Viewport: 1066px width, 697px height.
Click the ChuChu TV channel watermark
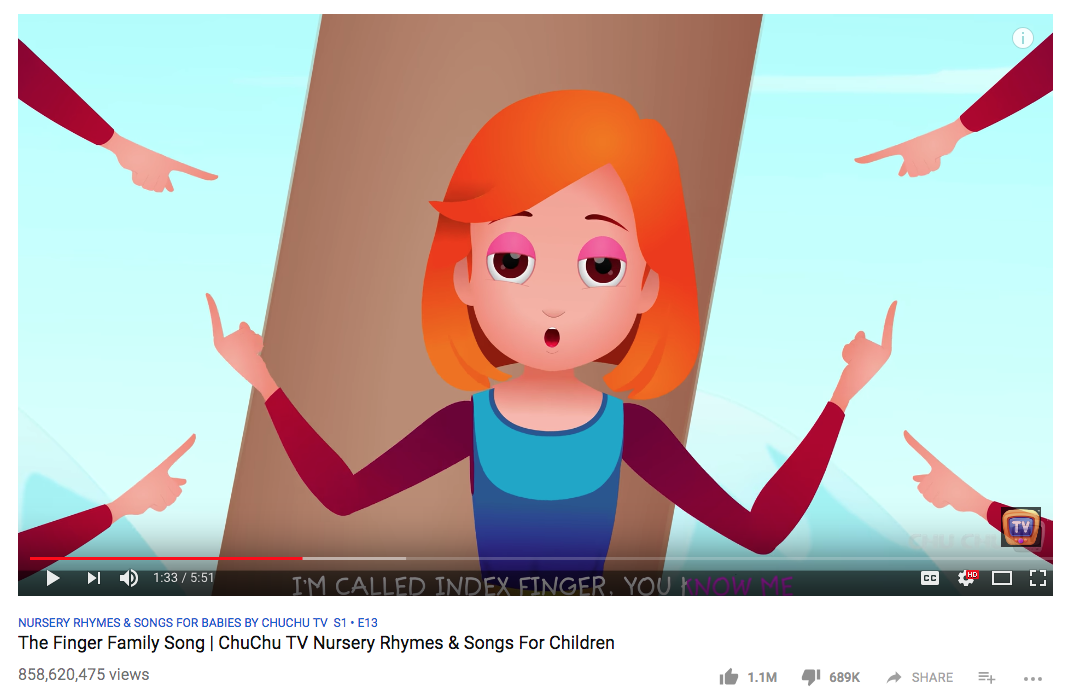tap(1020, 527)
